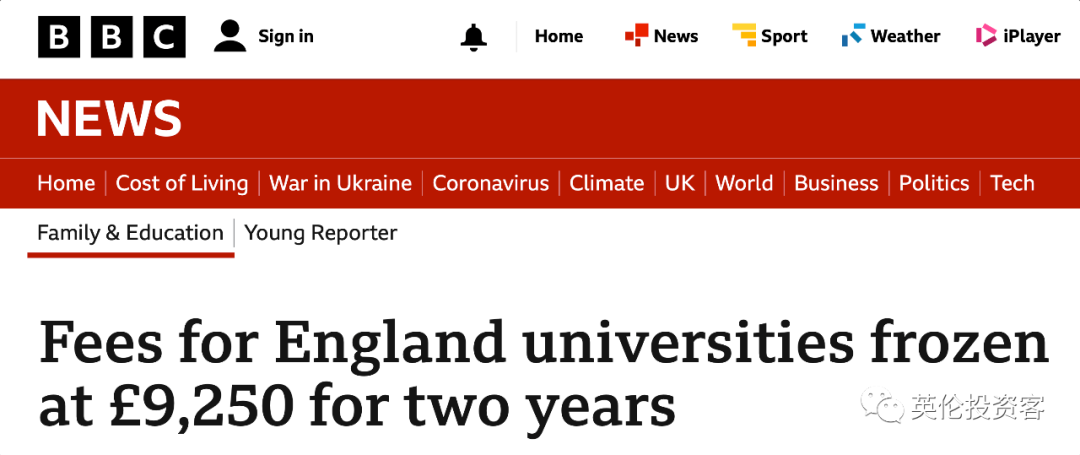The height and width of the screenshot is (455, 1080).
Task: Open Tech section
Action: [x=1012, y=183]
